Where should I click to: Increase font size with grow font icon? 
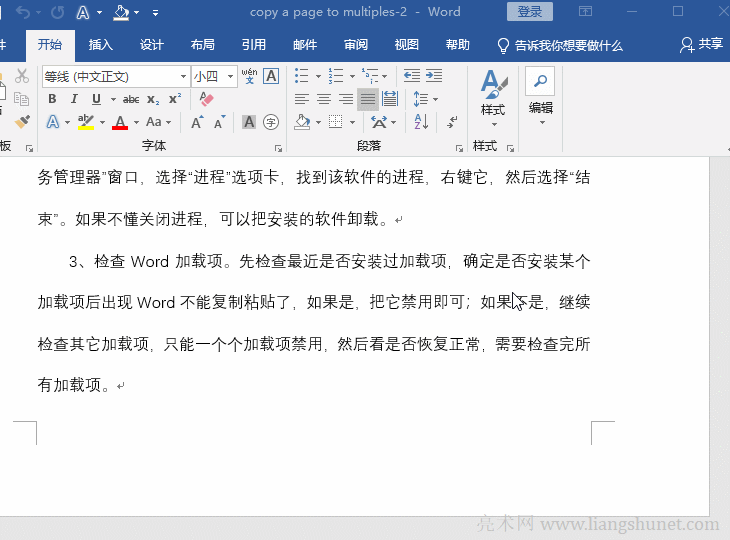click(197, 122)
